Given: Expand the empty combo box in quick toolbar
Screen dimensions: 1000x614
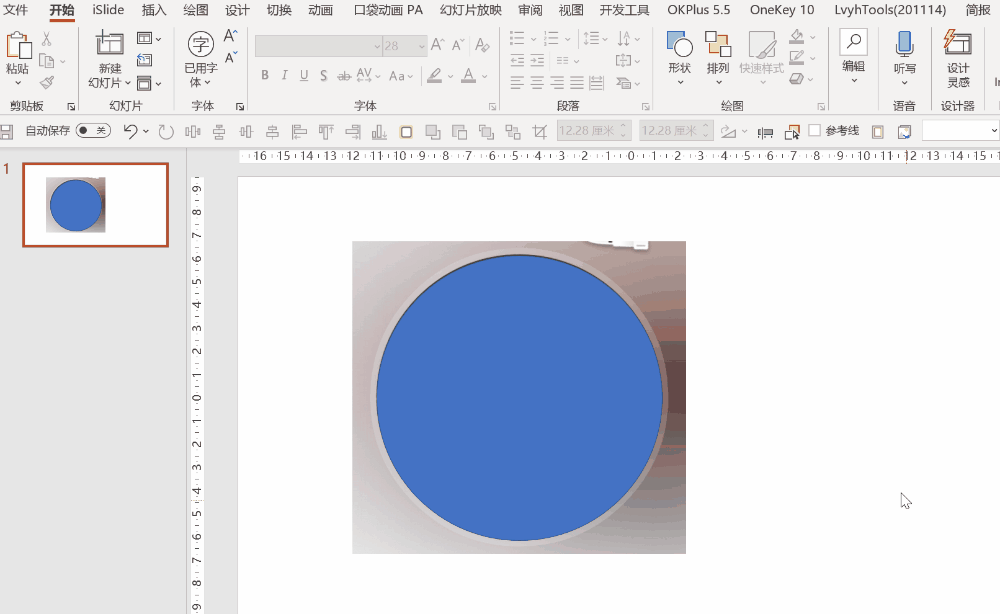Looking at the screenshot, I should click(993, 131).
